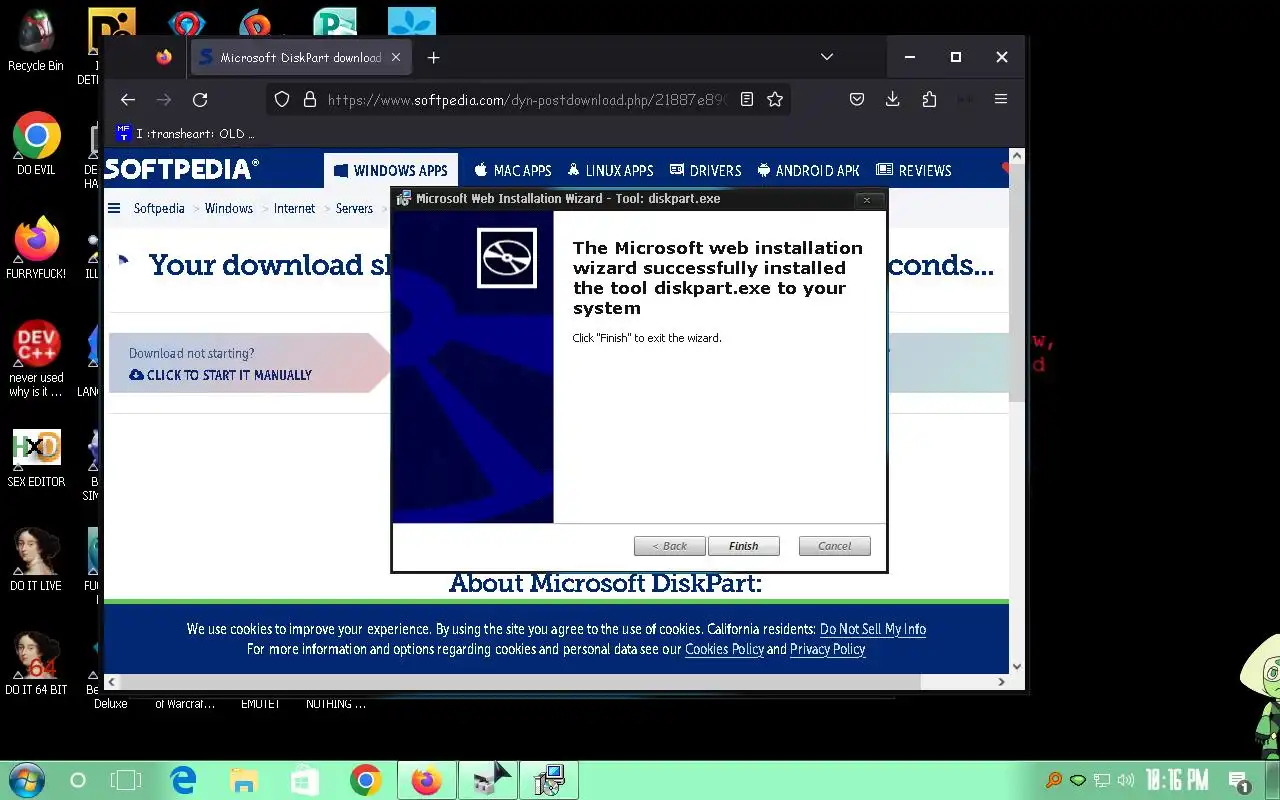Click to start it manually link

(221, 375)
